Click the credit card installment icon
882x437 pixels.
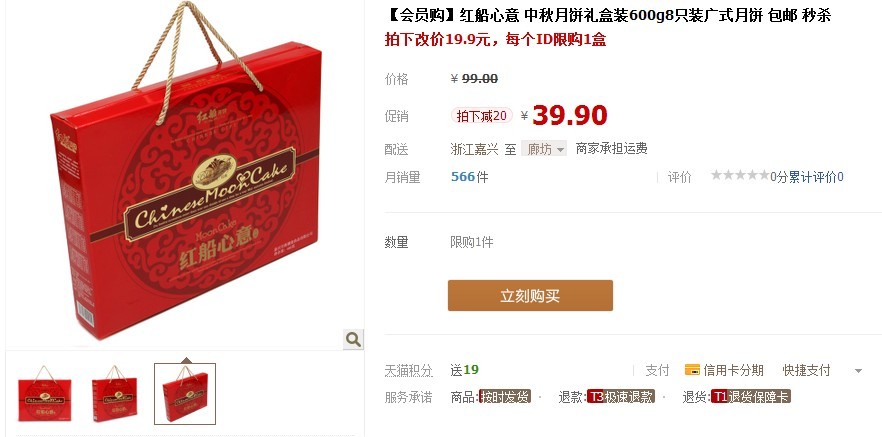coord(692,370)
